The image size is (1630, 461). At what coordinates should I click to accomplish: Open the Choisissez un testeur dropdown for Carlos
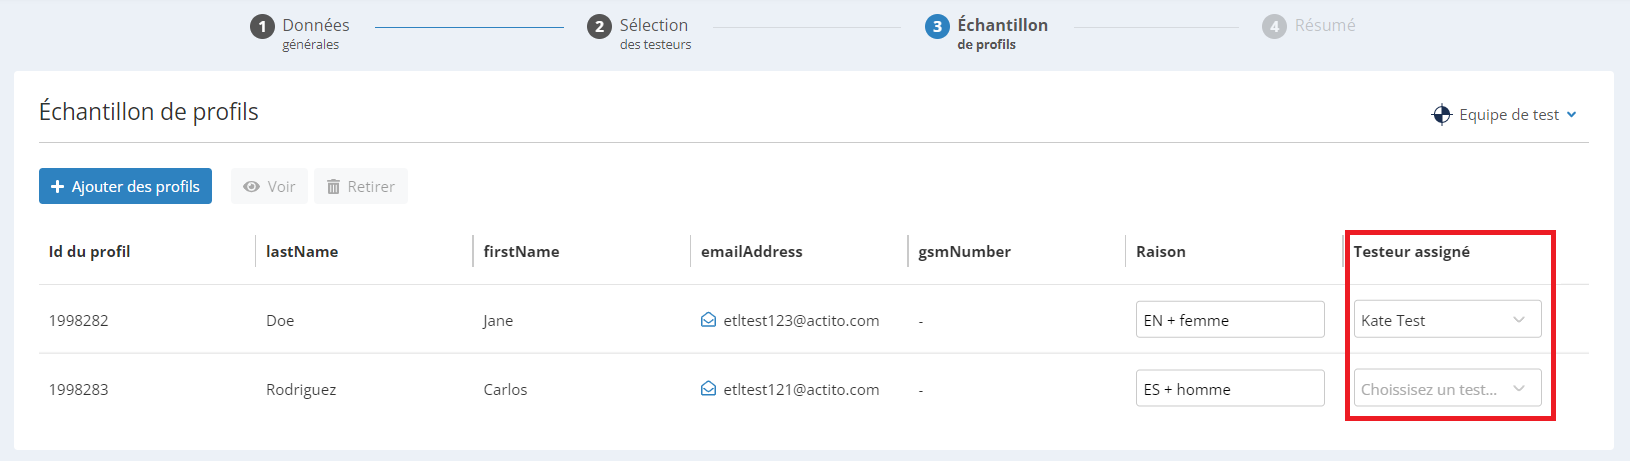coord(1447,389)
